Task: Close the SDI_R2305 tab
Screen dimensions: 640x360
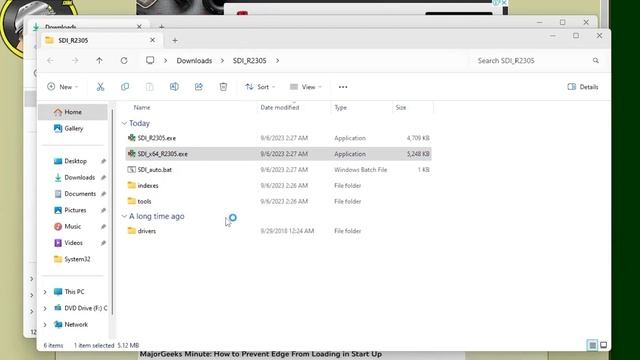Action: pyautogui.click(x=152, y=40)
